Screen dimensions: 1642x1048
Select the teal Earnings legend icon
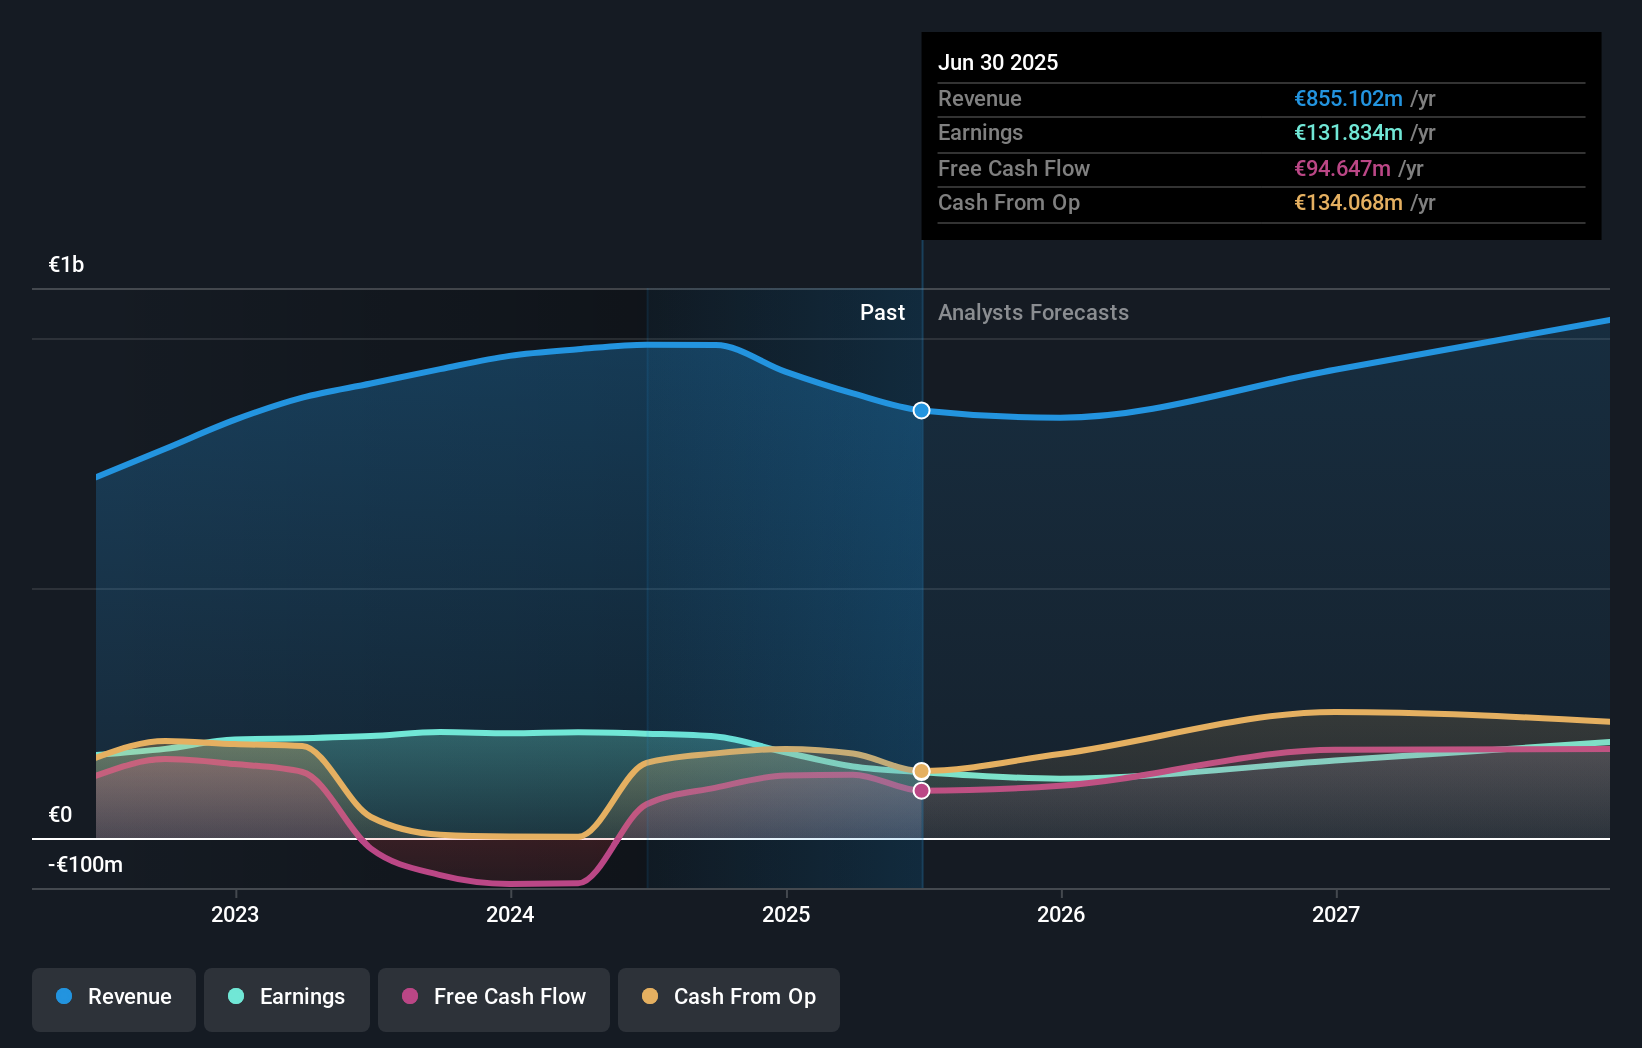234,996
